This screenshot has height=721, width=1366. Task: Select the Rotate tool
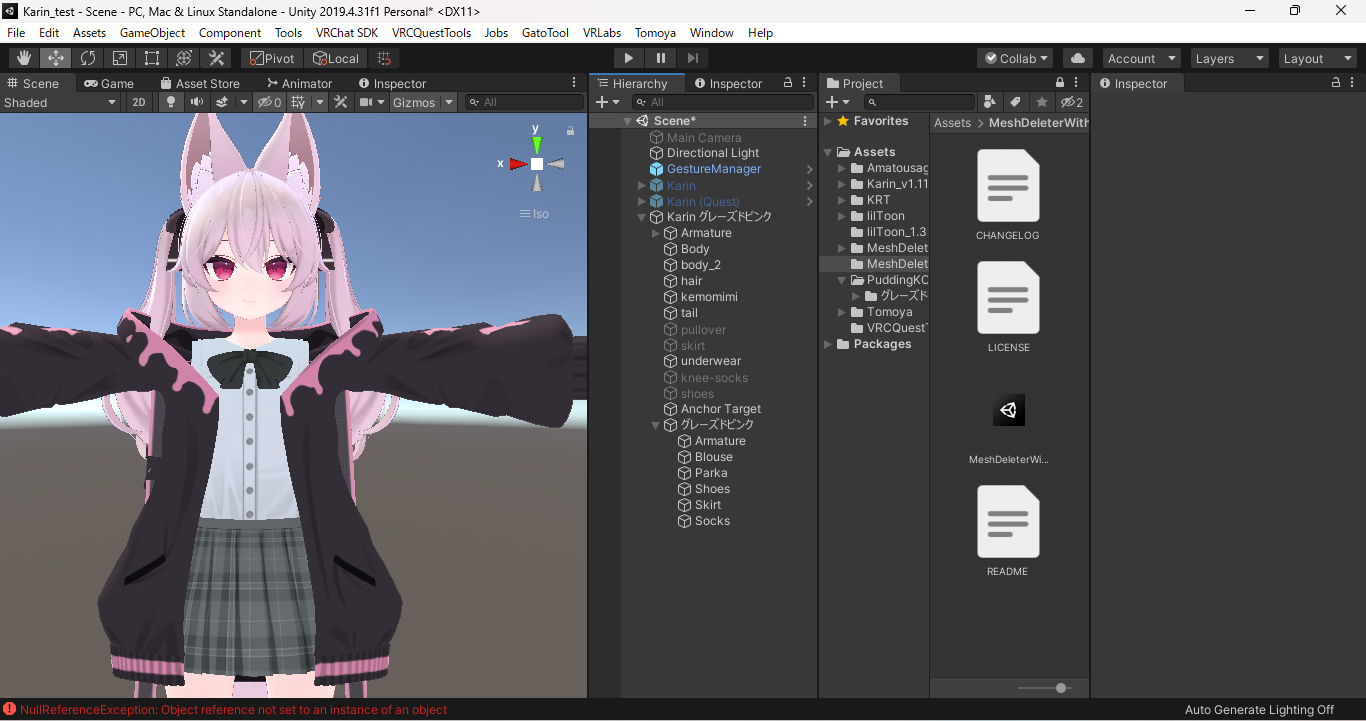click(x=88, y=58)
